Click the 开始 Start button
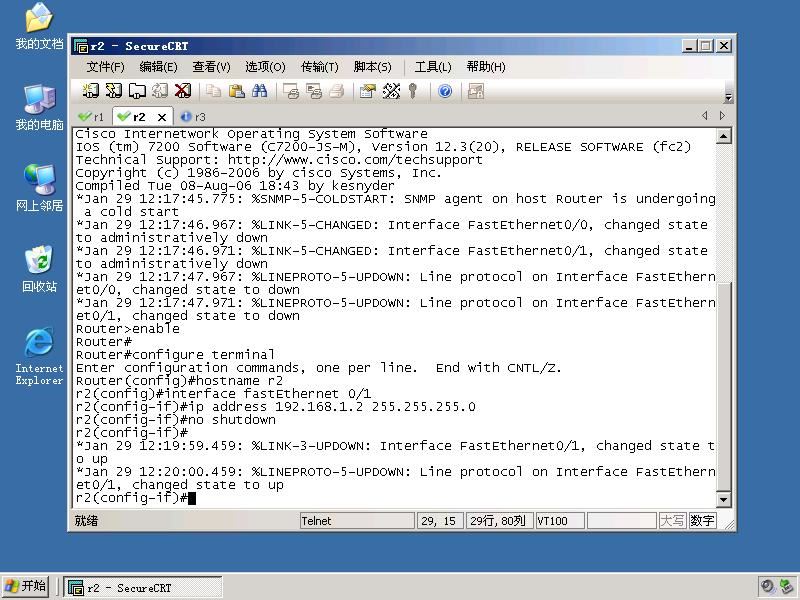Image resolution: width=800 pixels, height=600 pixels. [25, 586]
